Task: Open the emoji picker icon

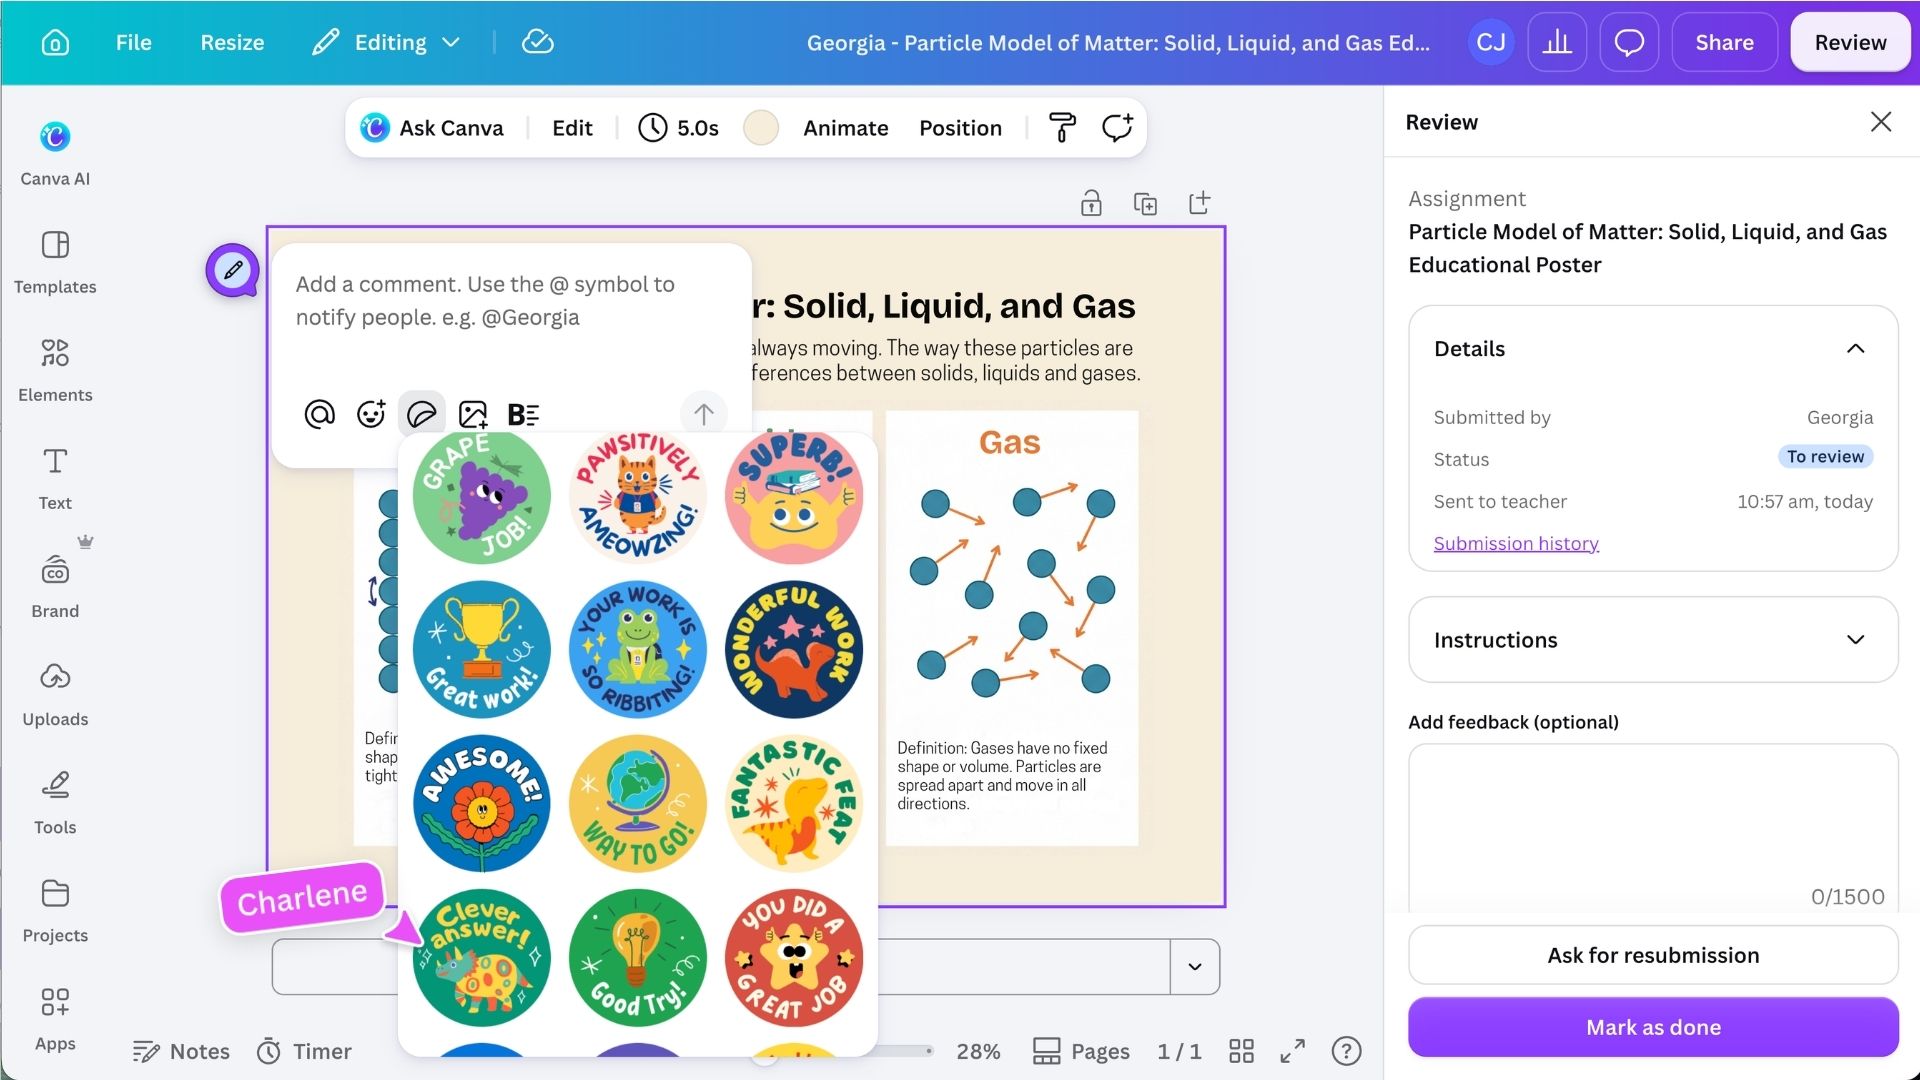Action: tap(371, 414)
